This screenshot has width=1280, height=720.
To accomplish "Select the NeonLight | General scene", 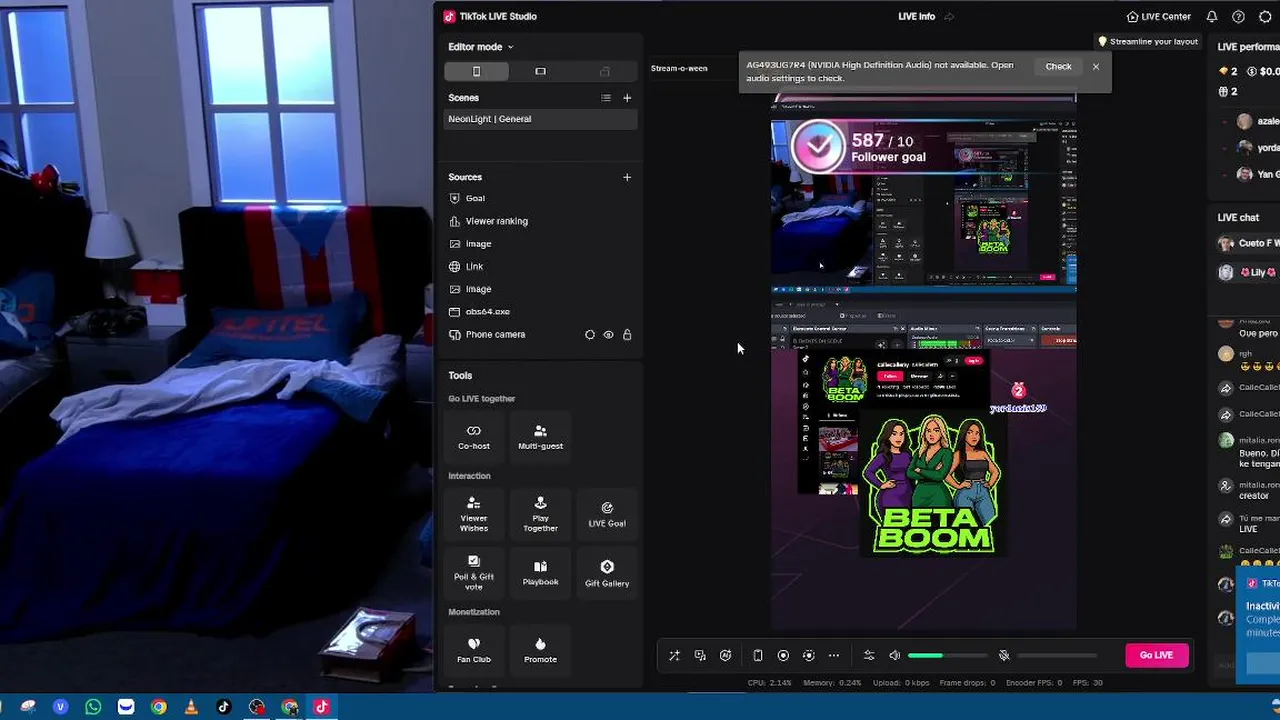I will click(540, 119).
